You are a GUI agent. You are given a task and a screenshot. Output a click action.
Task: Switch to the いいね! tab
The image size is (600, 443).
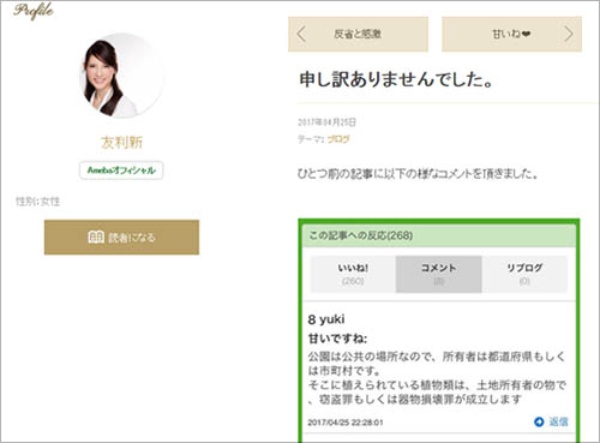click(x=353, y=274)
